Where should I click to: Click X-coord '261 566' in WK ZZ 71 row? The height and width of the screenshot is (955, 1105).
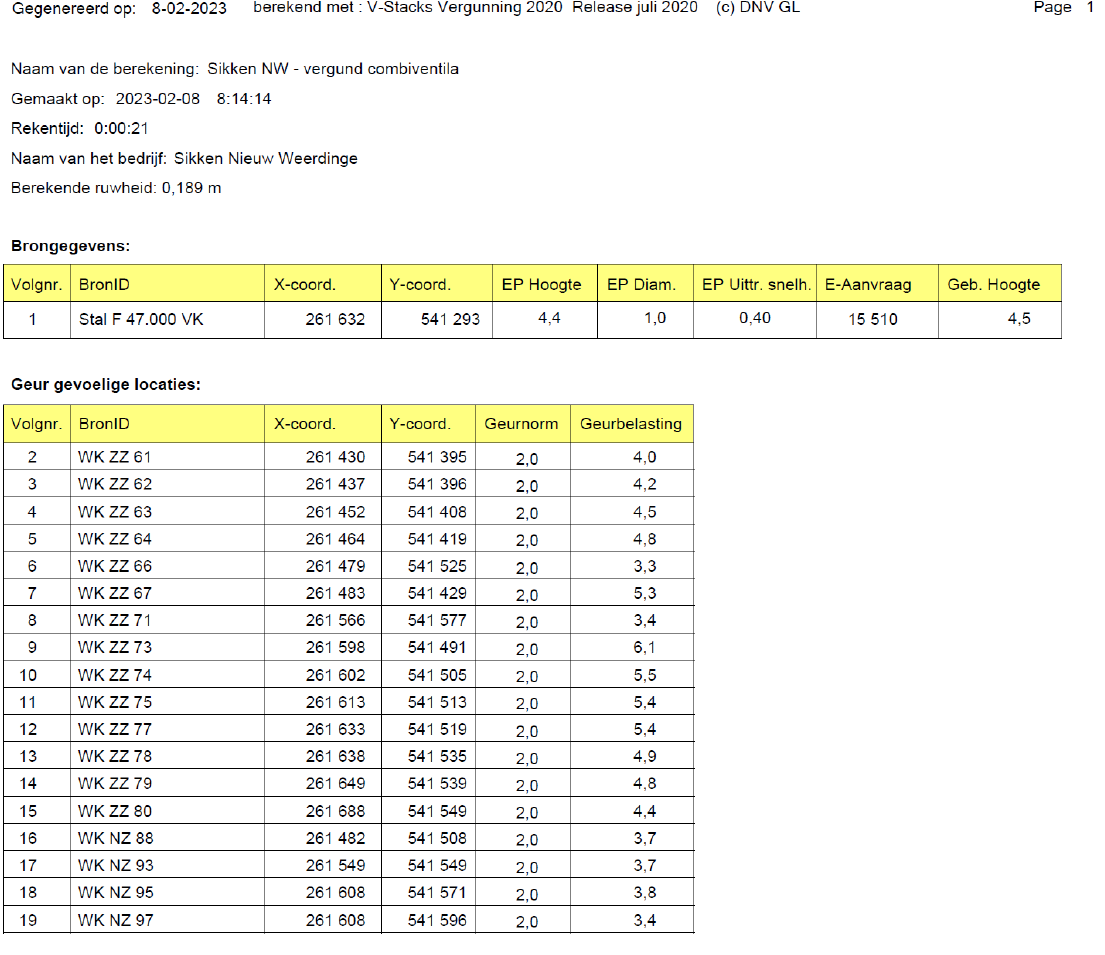coord(335,620)
